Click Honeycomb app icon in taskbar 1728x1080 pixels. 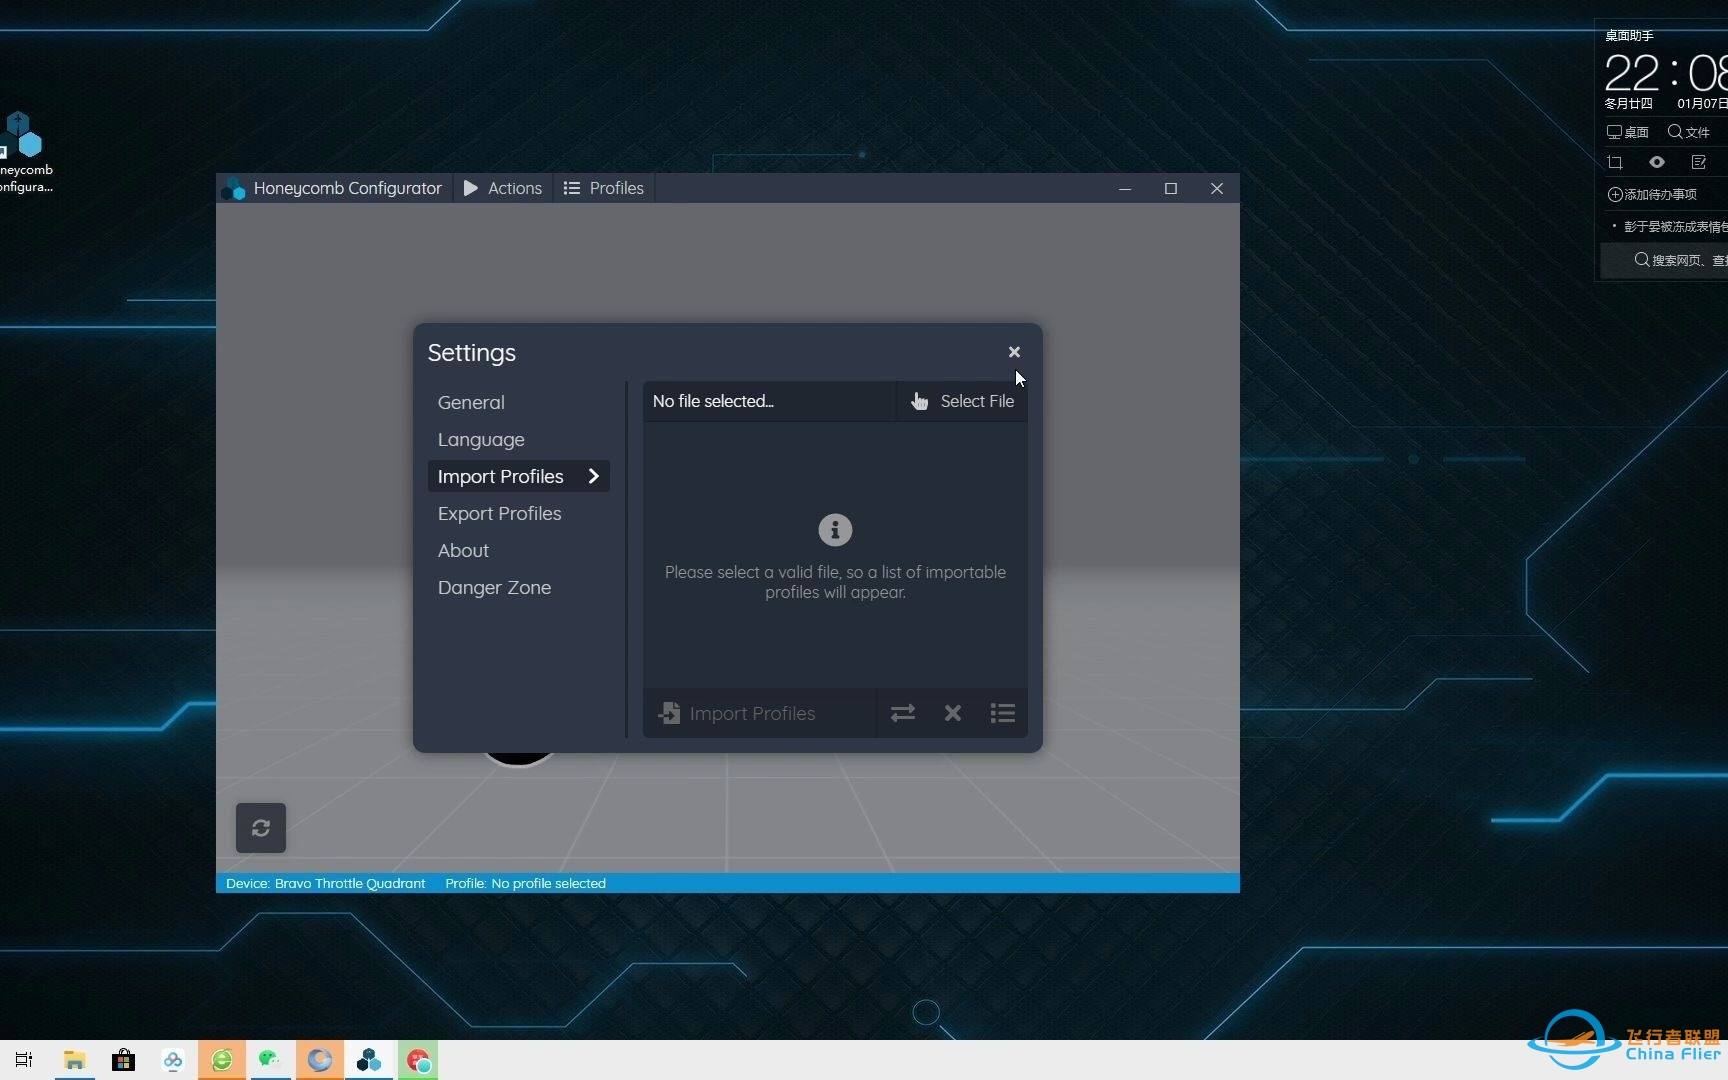pos(369,1060)
